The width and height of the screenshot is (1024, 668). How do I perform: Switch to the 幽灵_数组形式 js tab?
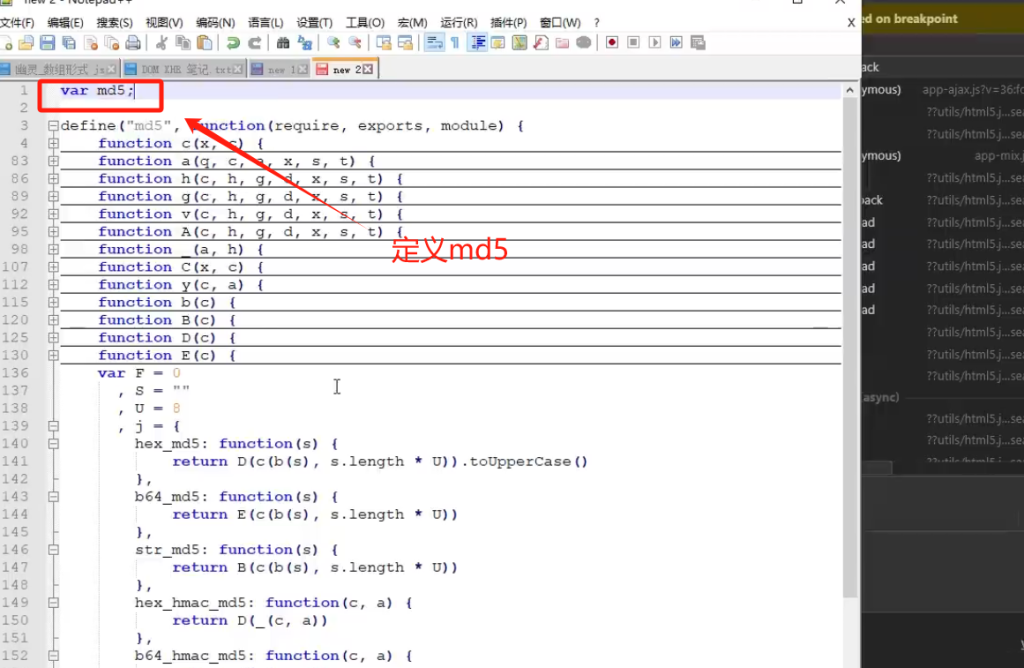click(59, 69)
